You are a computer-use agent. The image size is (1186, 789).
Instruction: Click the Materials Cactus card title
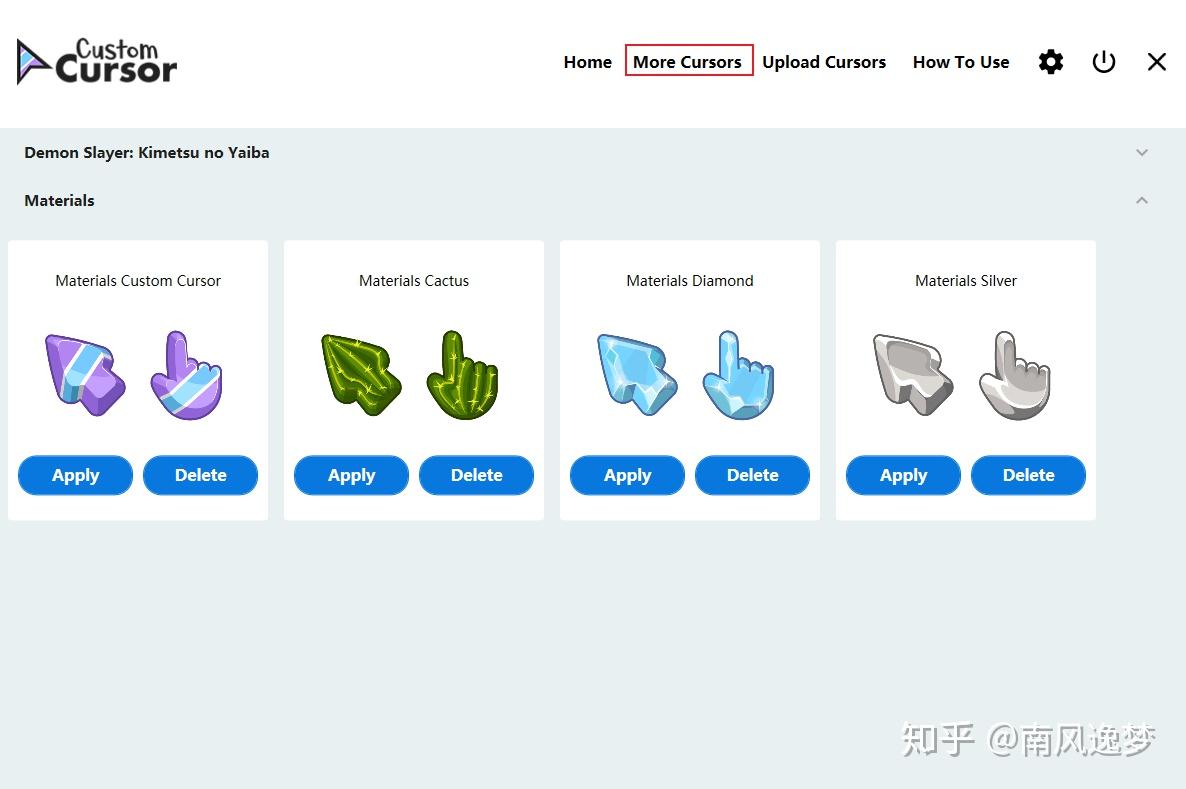coord(413,281)
